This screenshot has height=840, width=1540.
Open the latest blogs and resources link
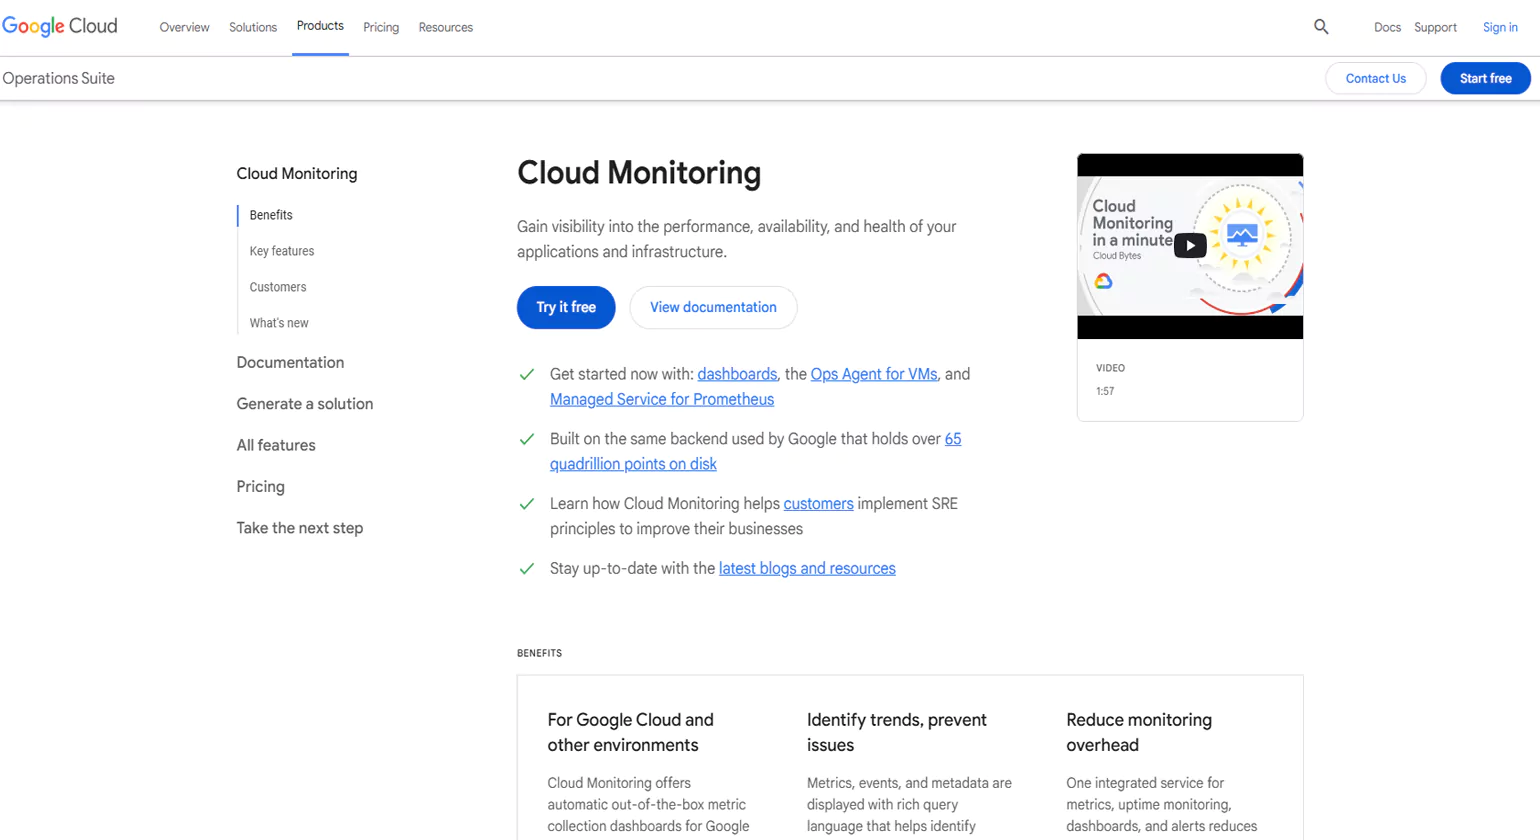806,568
